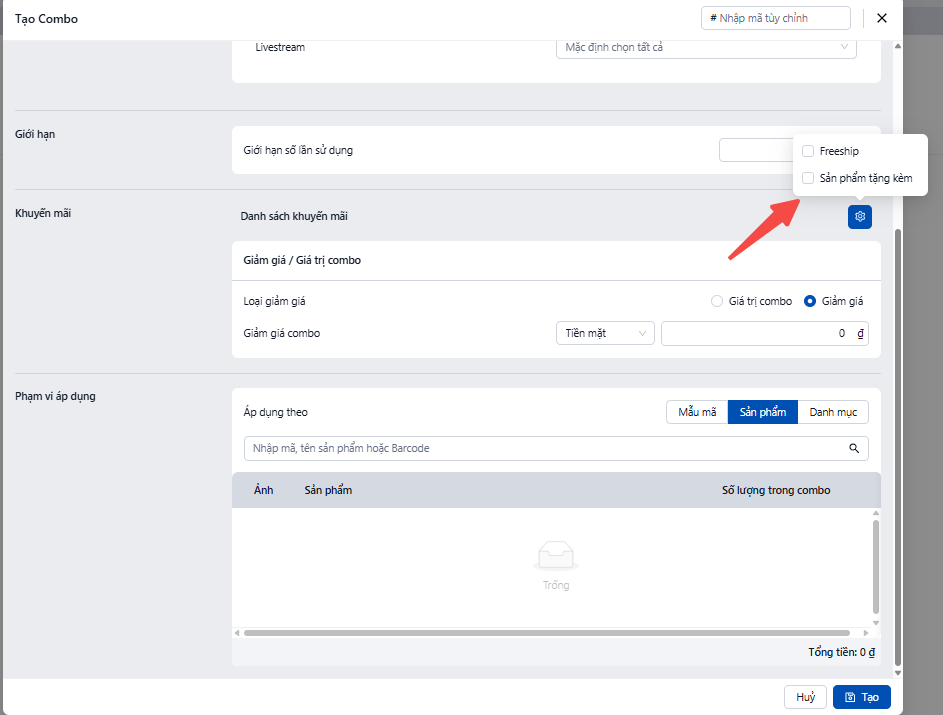Select the Sản phẩm tab
This screenshot has width=943, height=715.
tap(762, 412)
